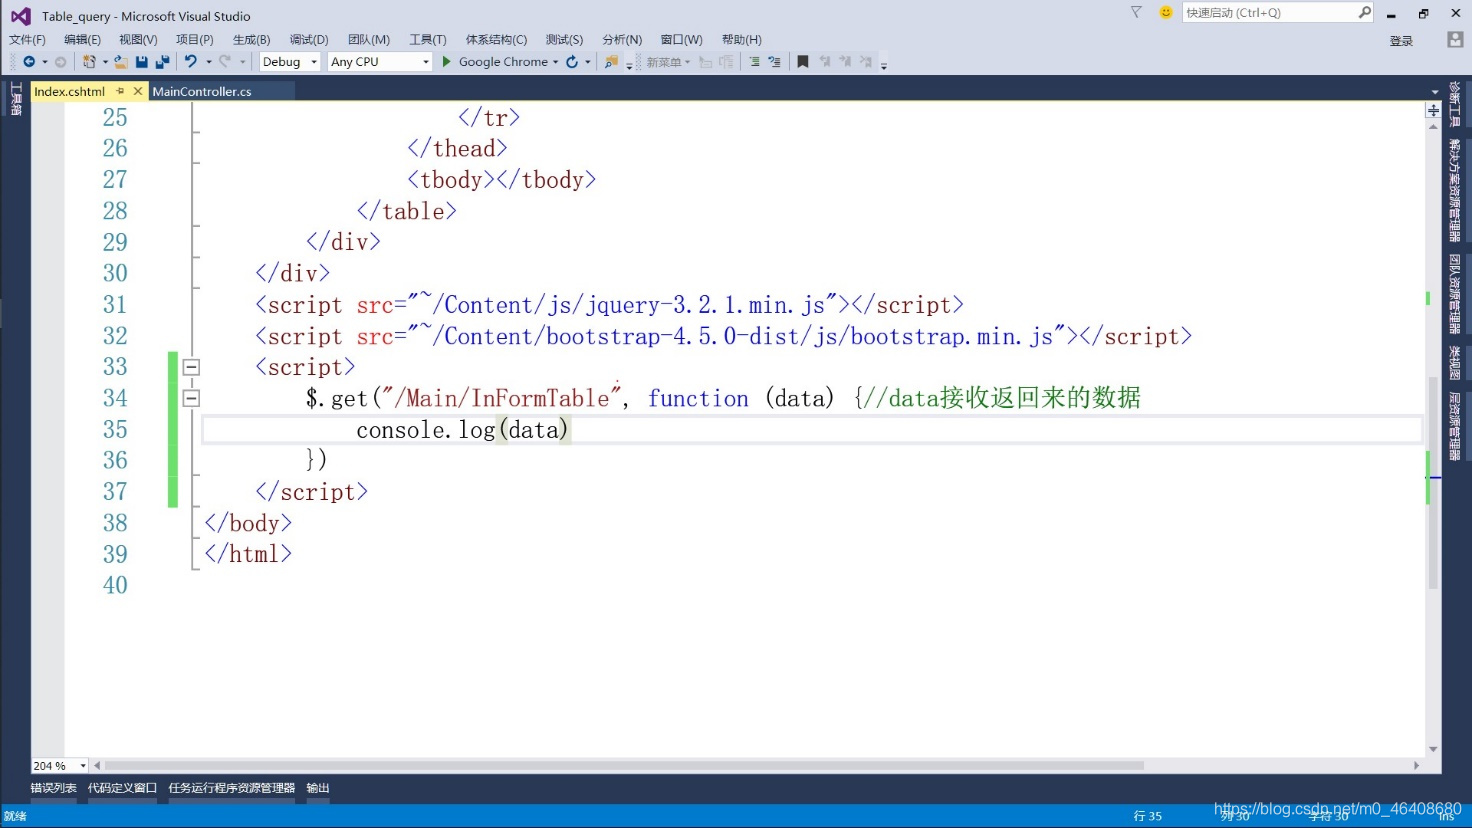This screenshot has width=1472, height=828.
Task: Click the Redo arrow icon
Action: point(225,62)
